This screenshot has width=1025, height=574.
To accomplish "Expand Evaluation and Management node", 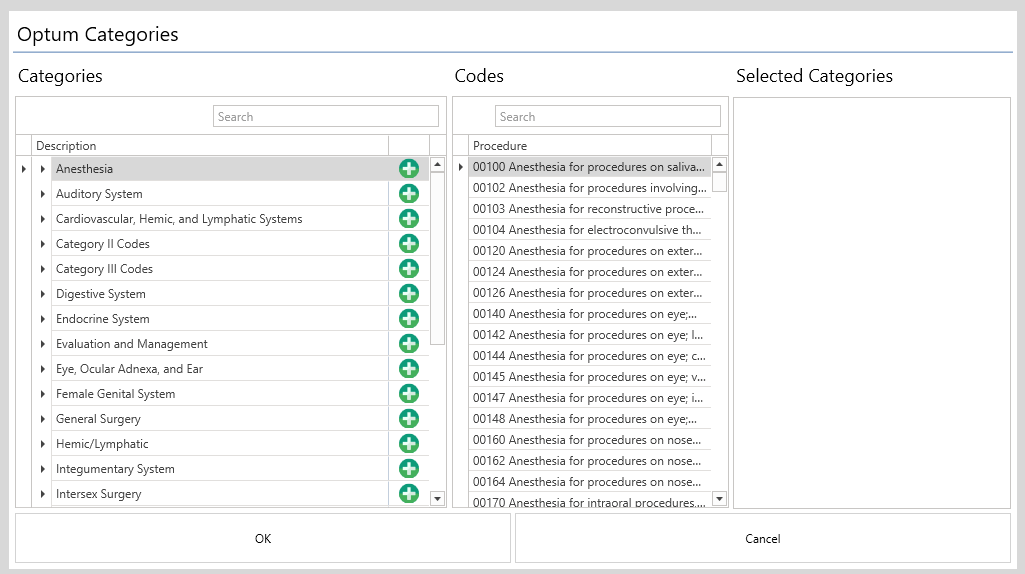I will tap(42, 344).
